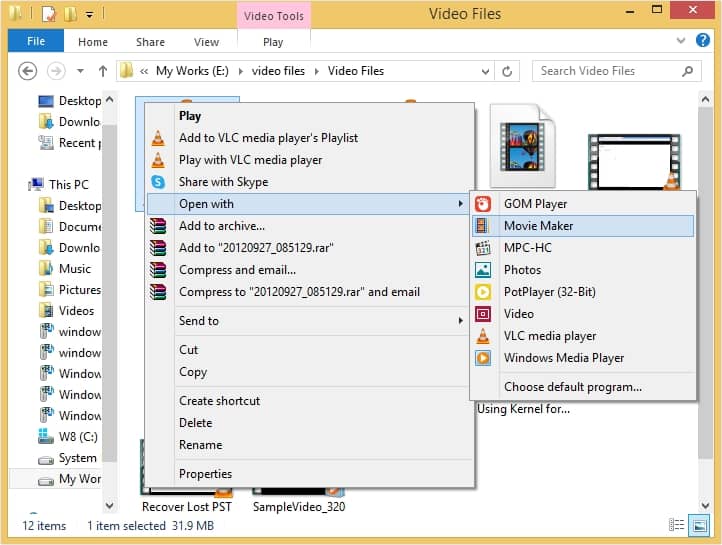Select W8 (C:) drive in navigation pane
The image size is (722, 545).
[78, 436]
